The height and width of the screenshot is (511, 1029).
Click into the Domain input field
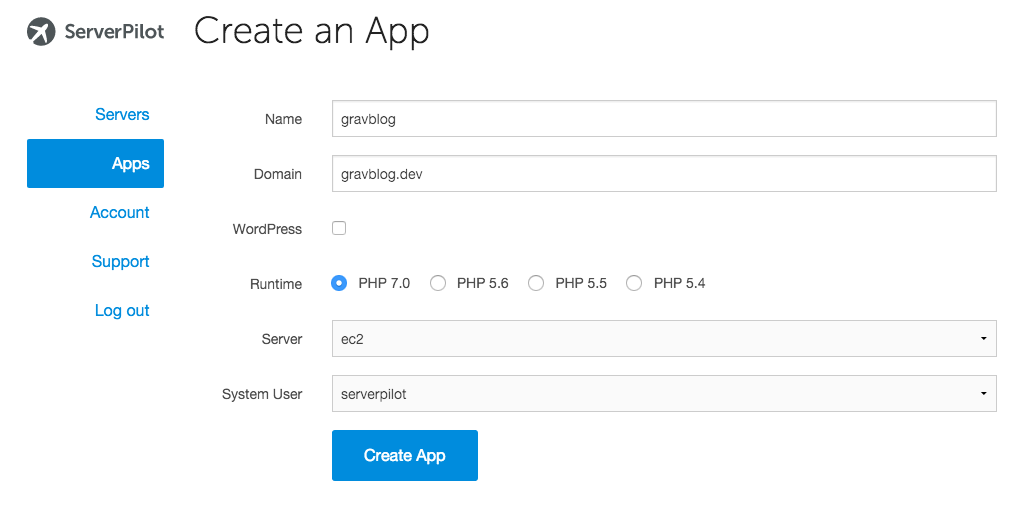pyautogui.click(x=664, y=174)
